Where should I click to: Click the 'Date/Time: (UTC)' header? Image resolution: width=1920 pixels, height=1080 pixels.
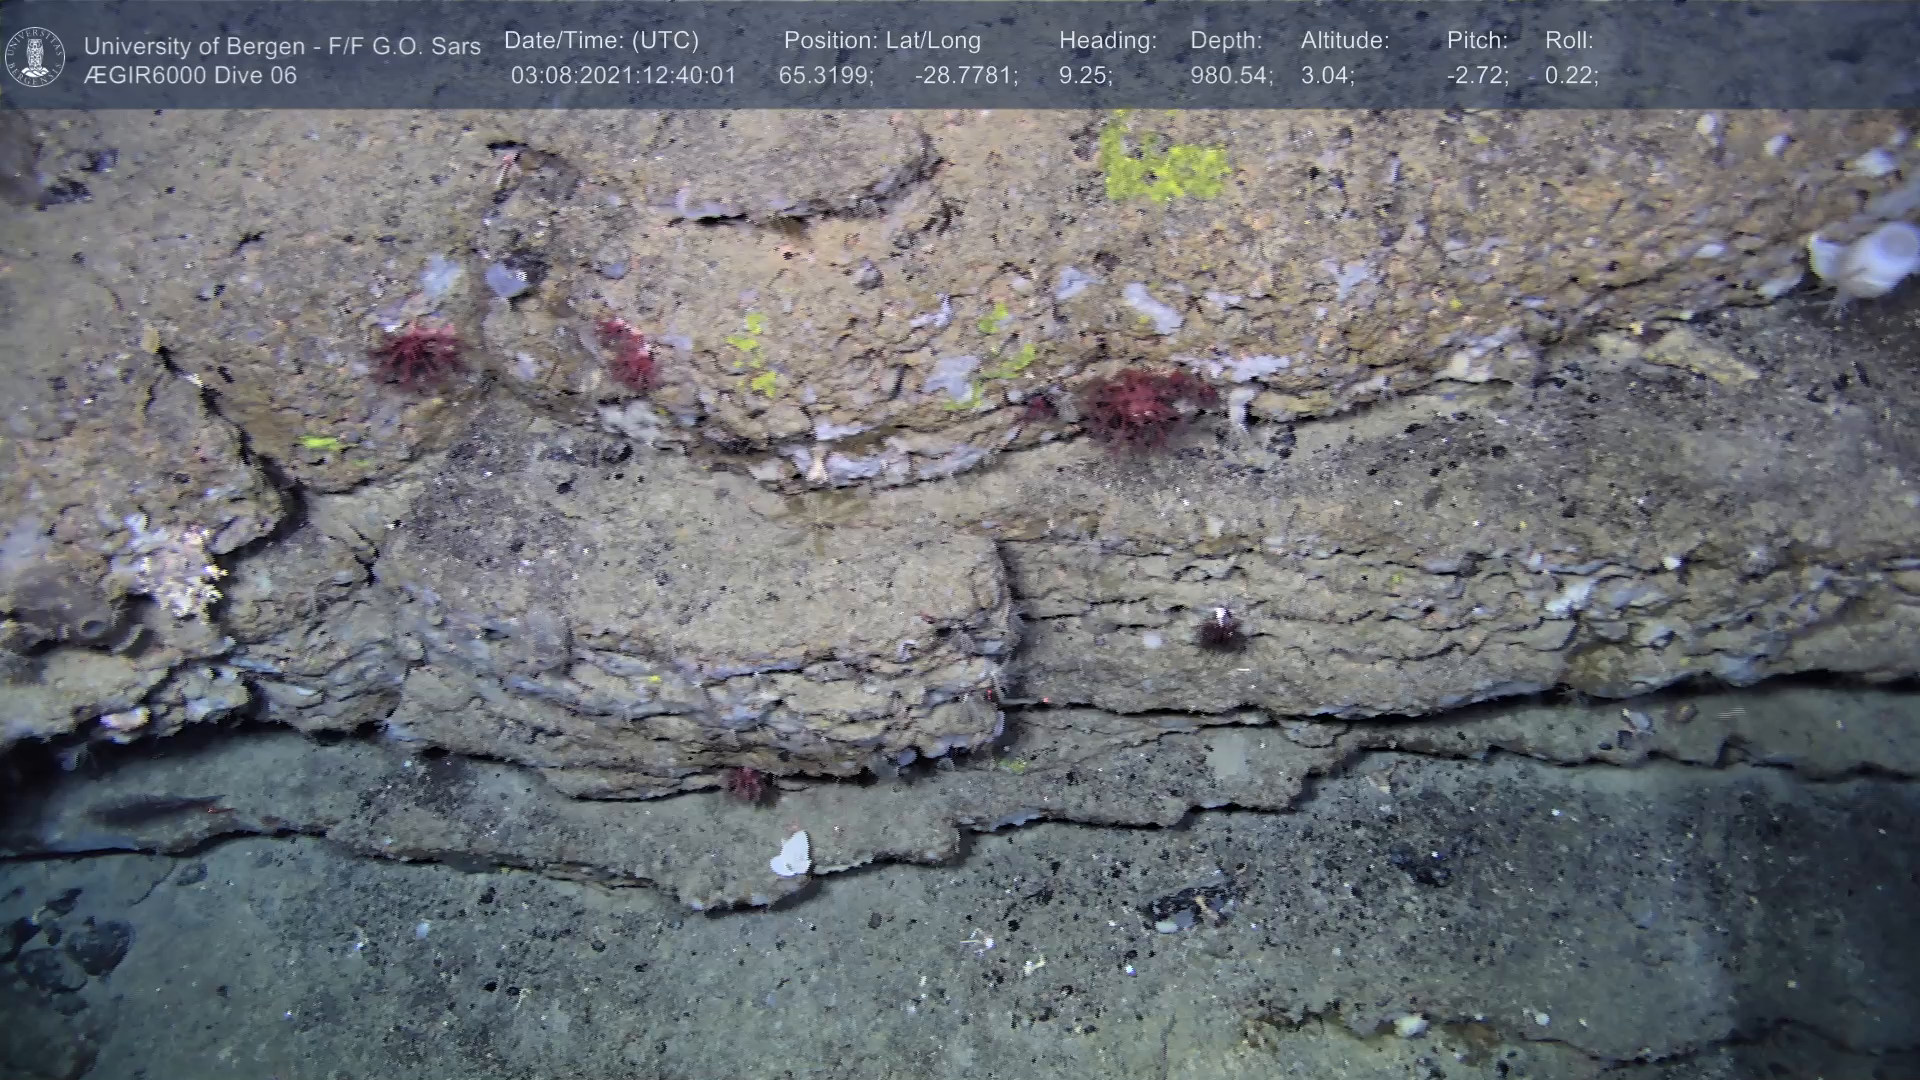tap(601, 41)
